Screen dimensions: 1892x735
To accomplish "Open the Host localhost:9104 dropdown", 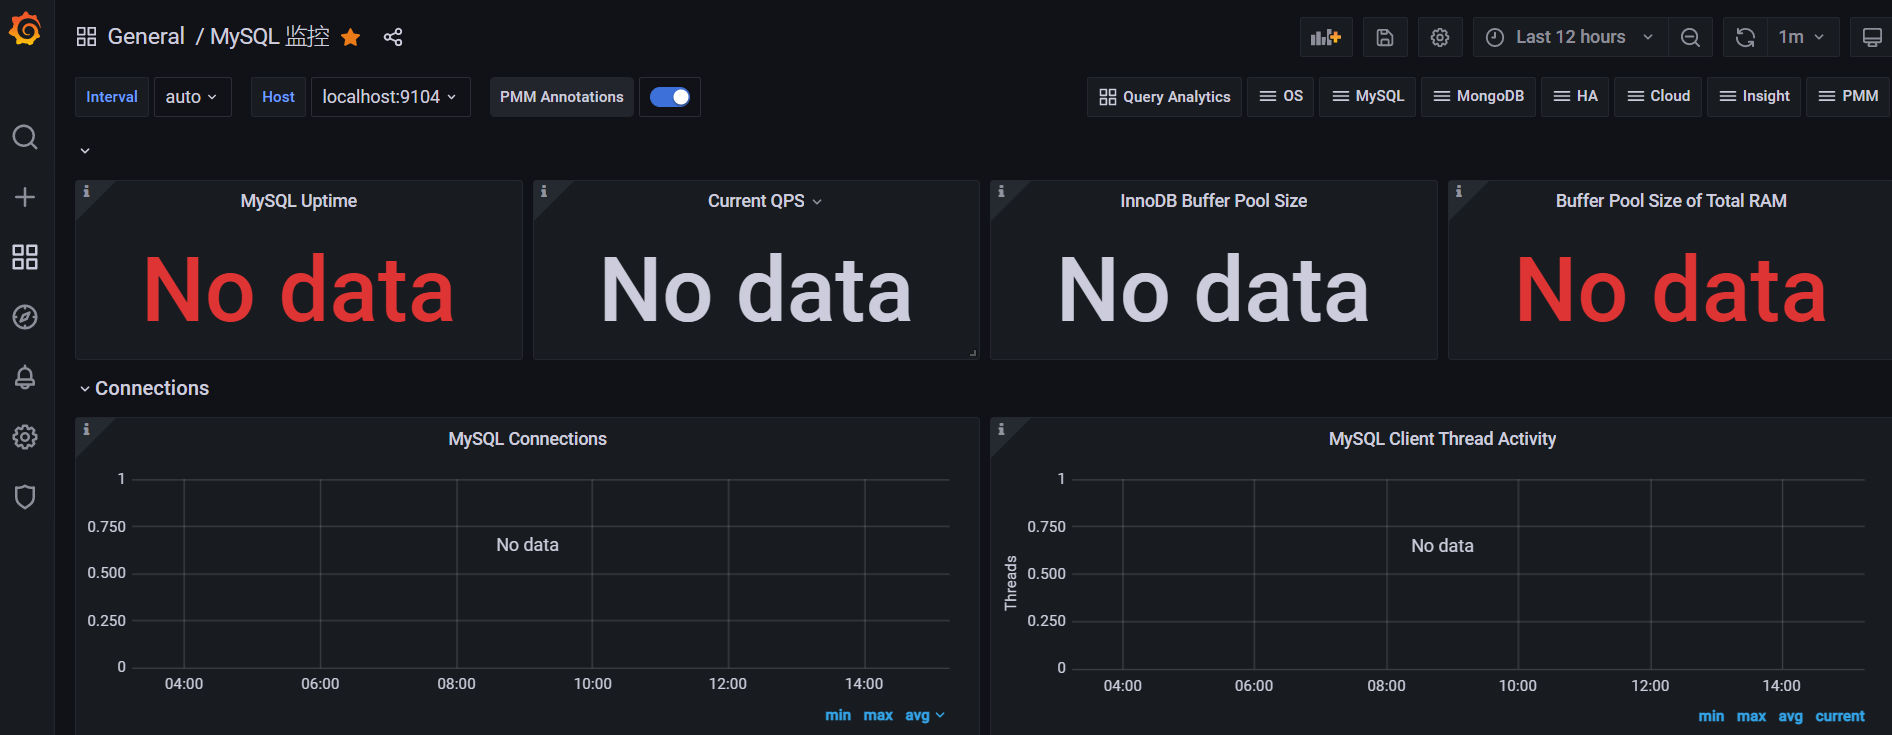I will click(390, 97).
